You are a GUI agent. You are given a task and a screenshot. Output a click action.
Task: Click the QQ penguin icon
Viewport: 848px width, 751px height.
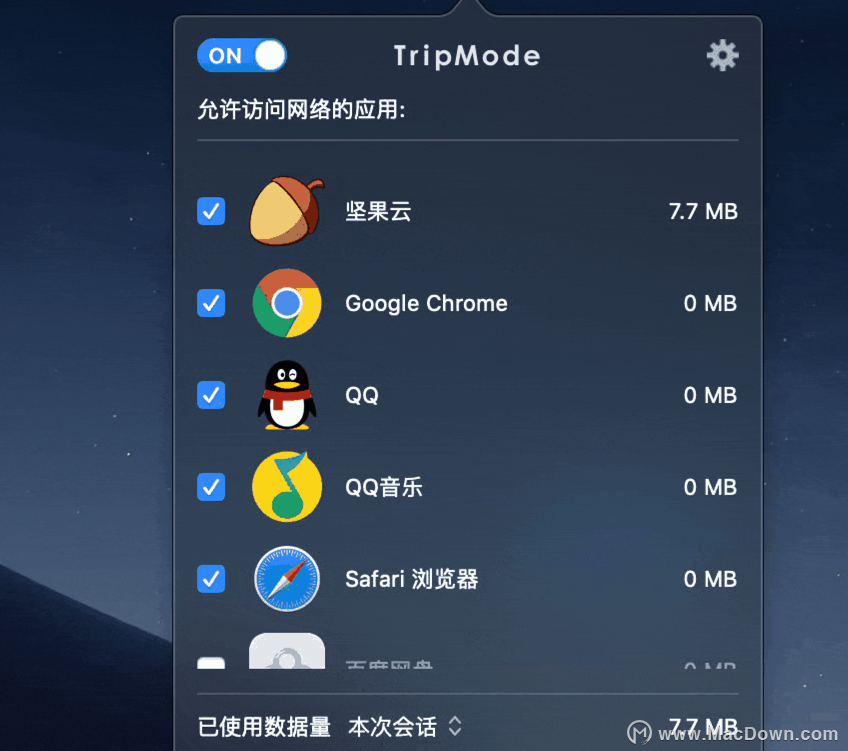[x=287, y=395]
